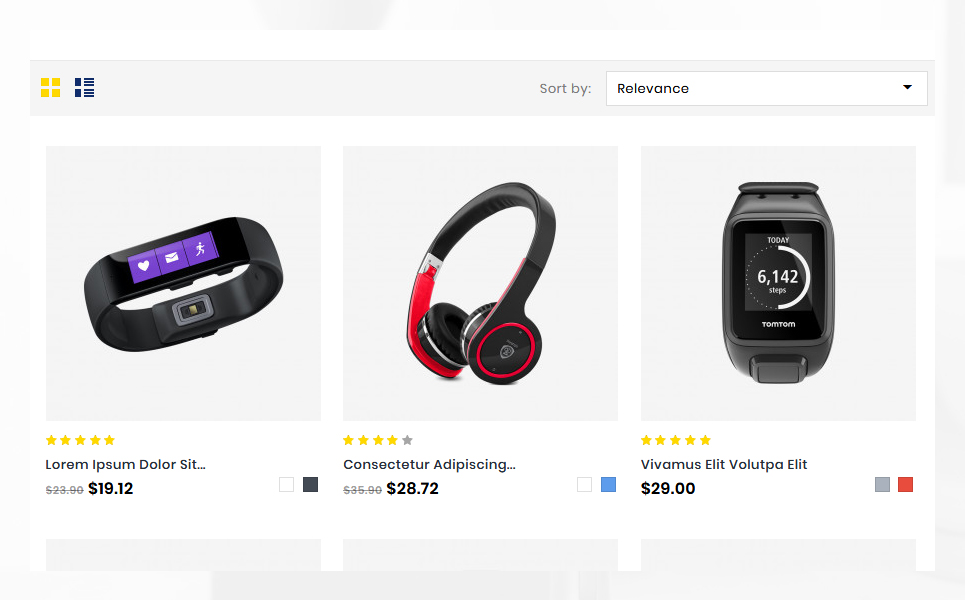965x600 pixels.
Task: Switch to grid view layout
Action: click(50, 87)
